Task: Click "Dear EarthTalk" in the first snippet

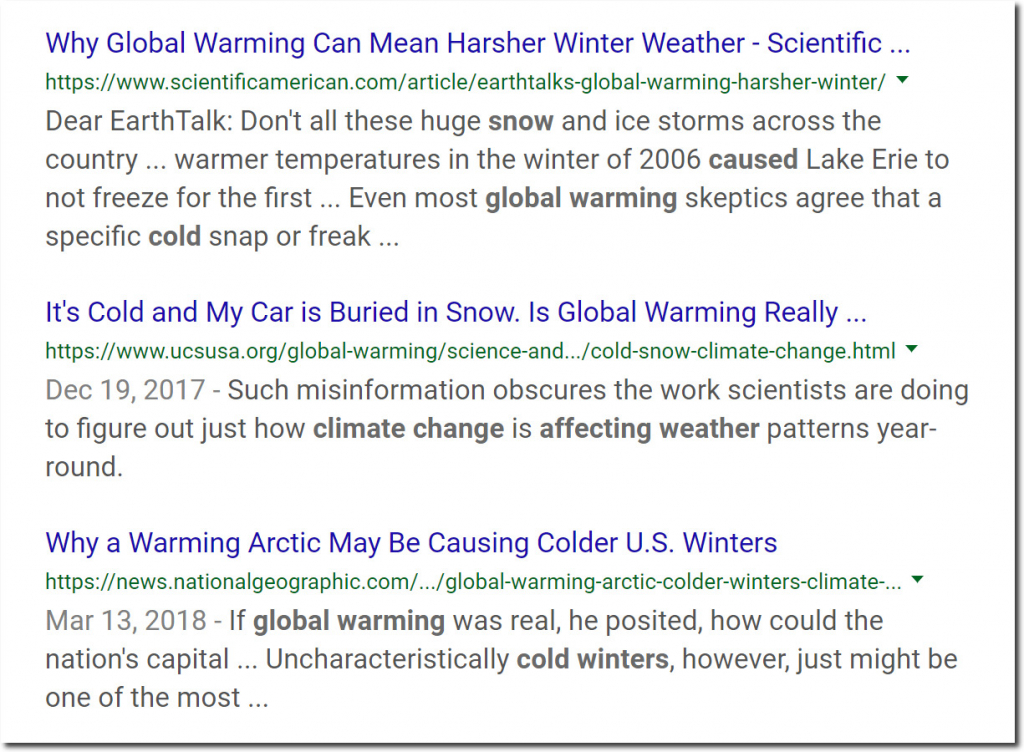Action: [x=138, y=121]
